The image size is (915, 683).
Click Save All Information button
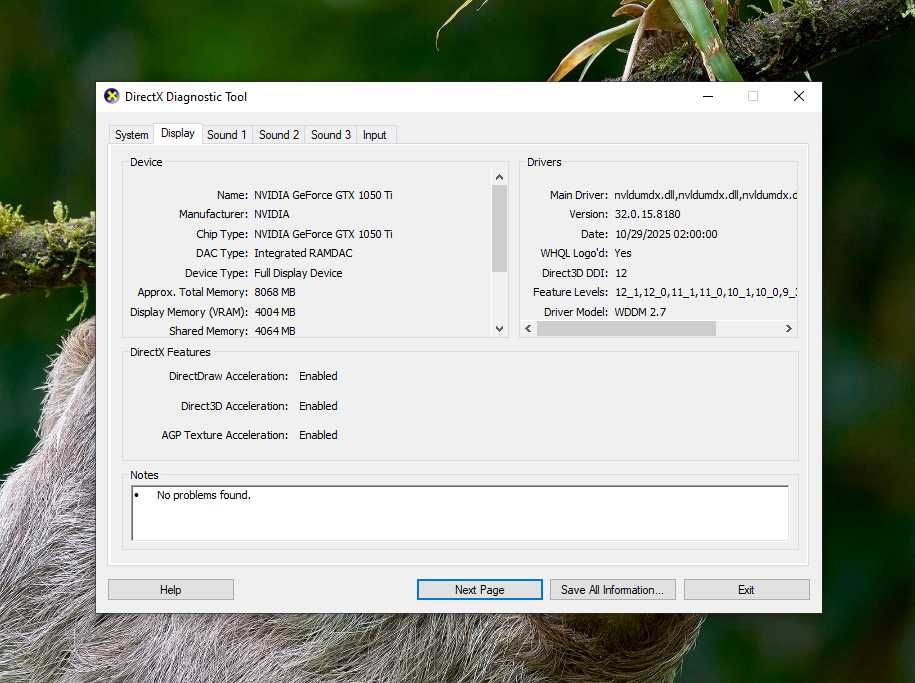[x=612, y=590]
